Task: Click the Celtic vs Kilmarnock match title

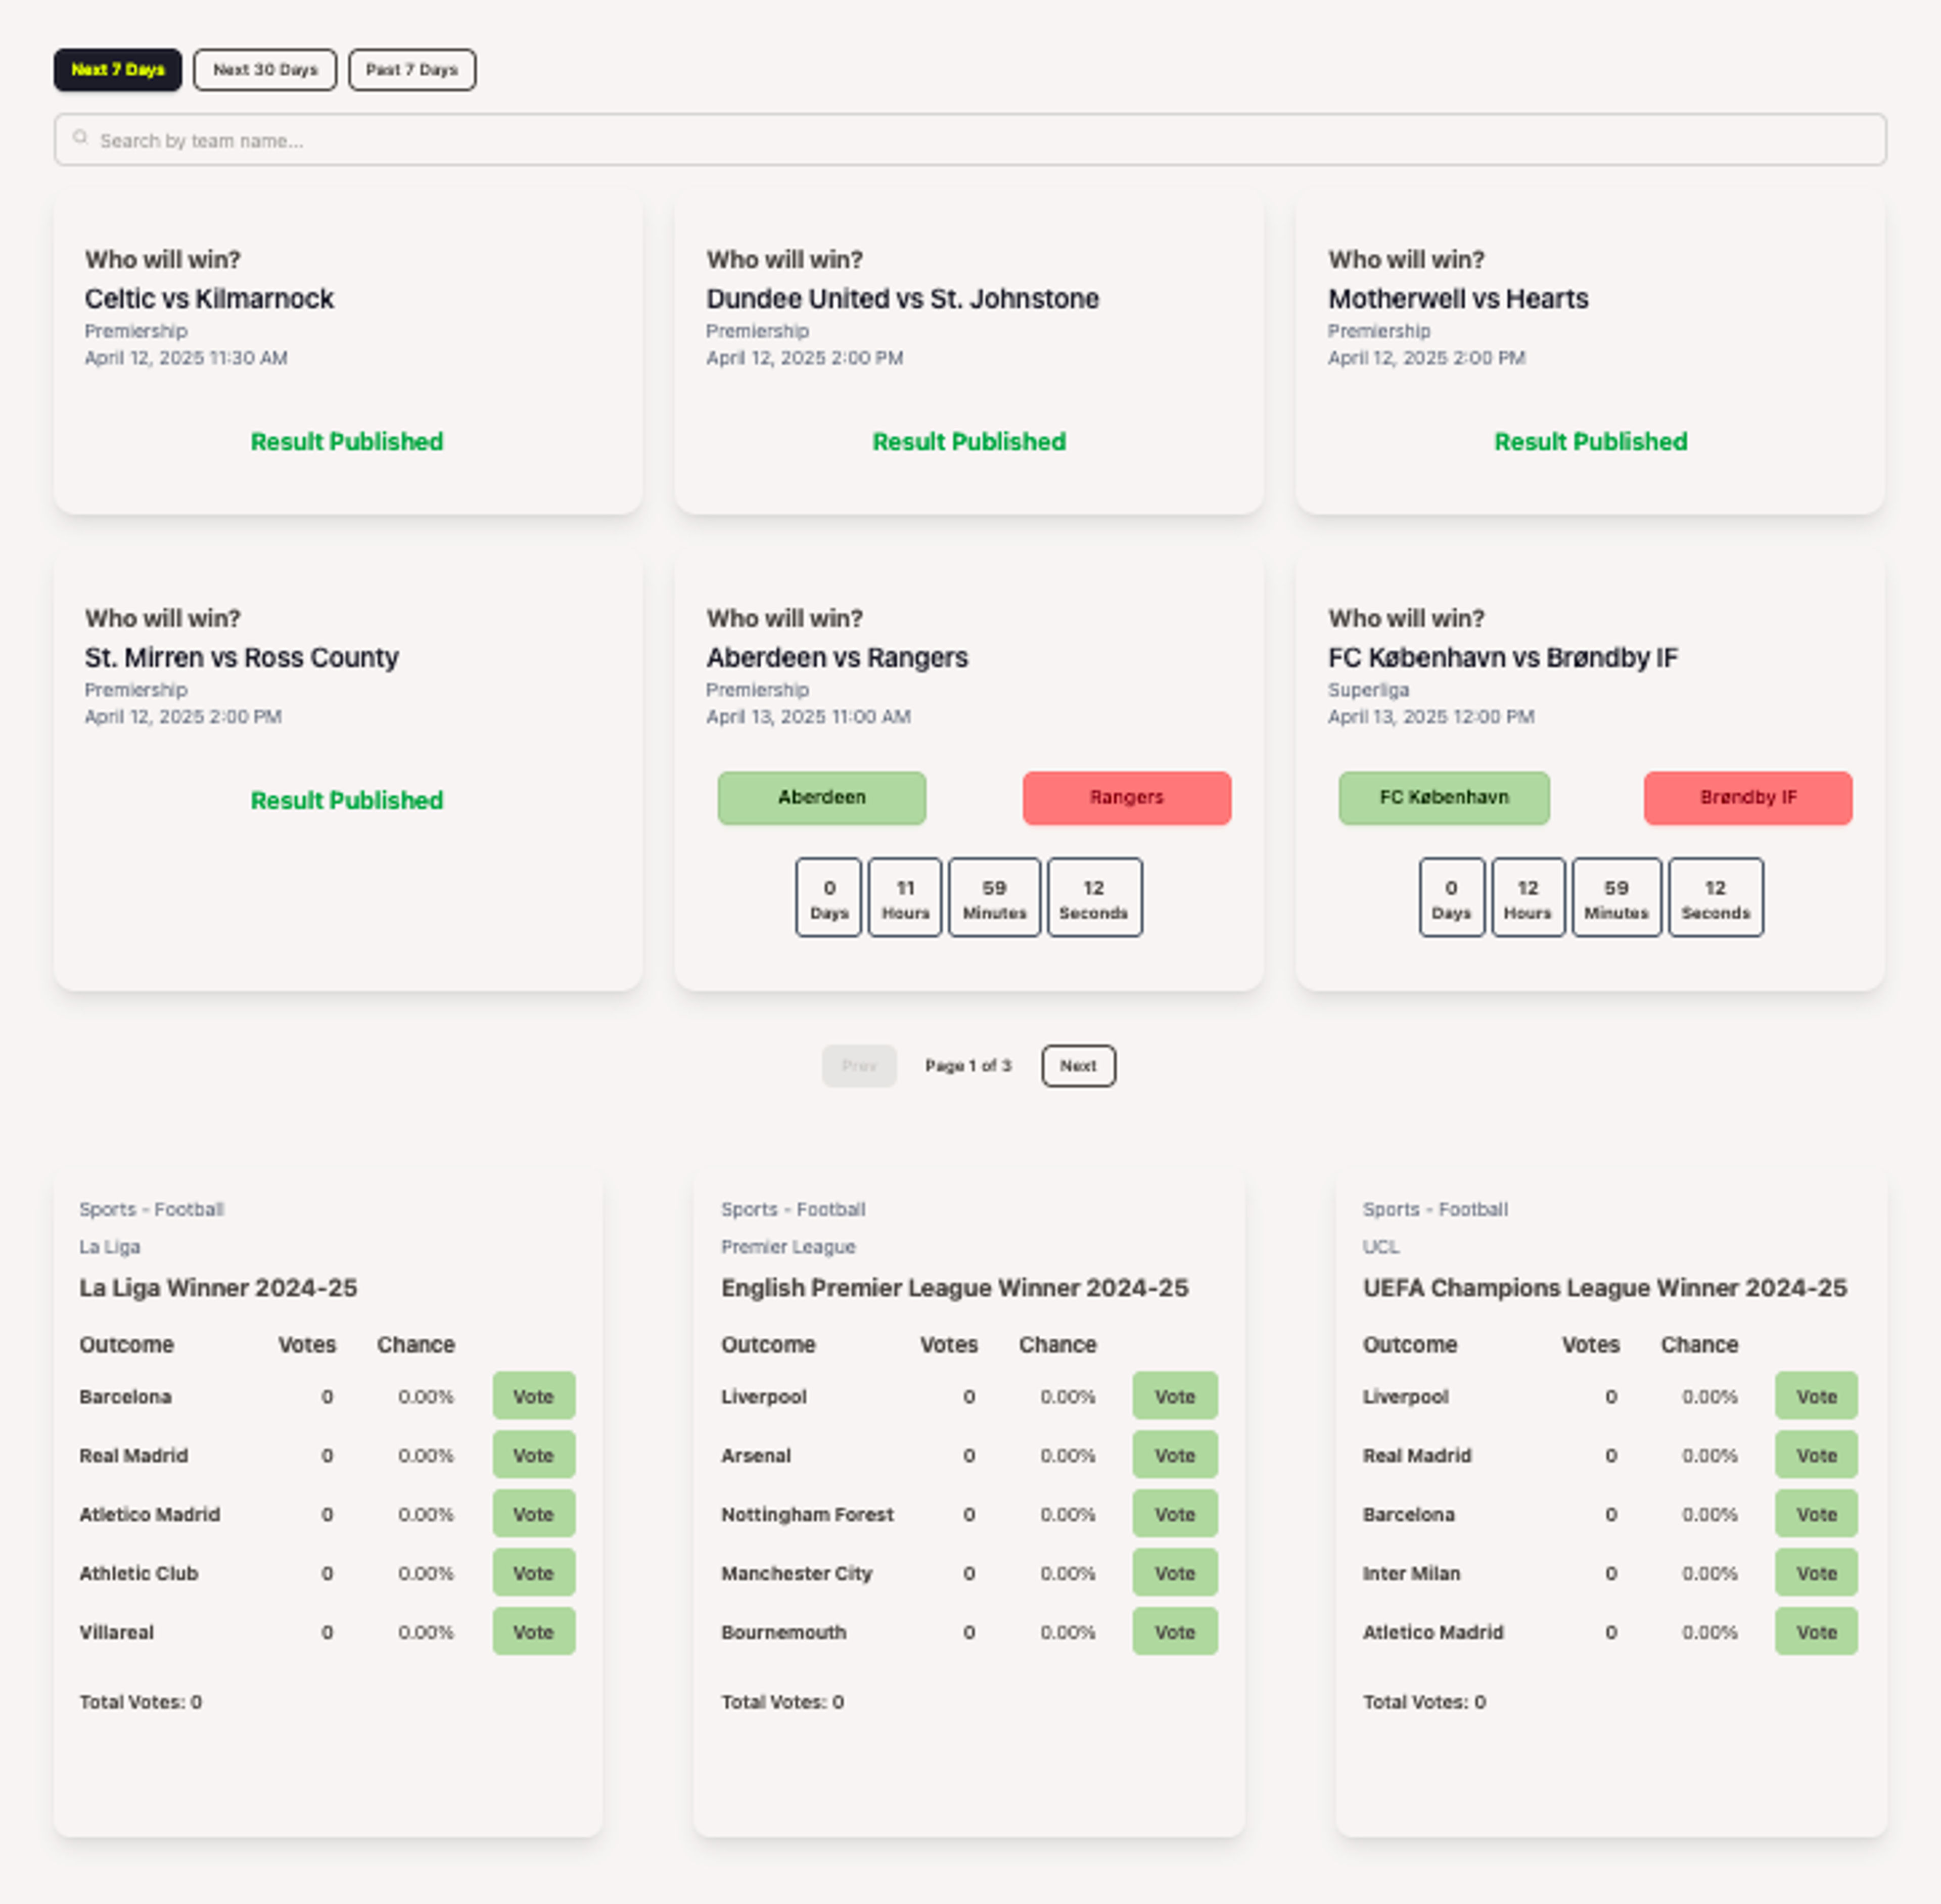Action: pyautogui.click(x=209, y=299)
